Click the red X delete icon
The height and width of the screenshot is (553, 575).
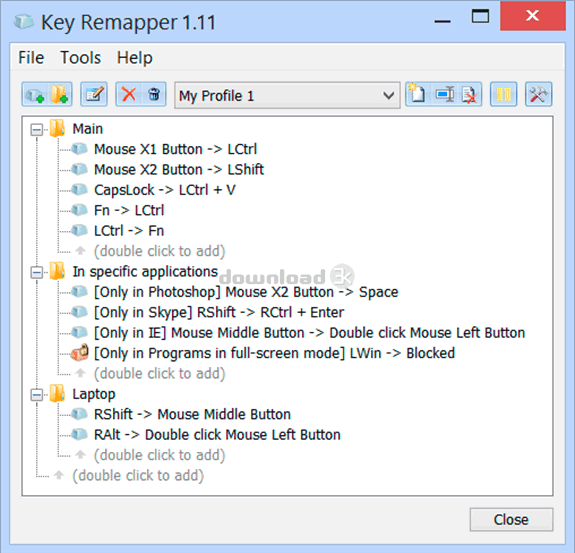point(129,95)
